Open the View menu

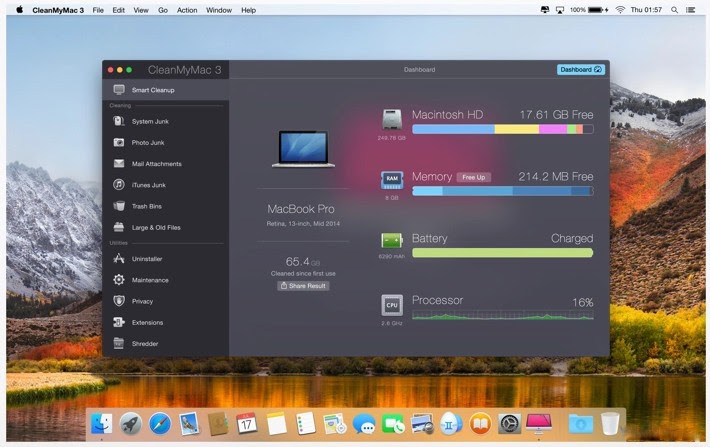(x=141, y=10)
